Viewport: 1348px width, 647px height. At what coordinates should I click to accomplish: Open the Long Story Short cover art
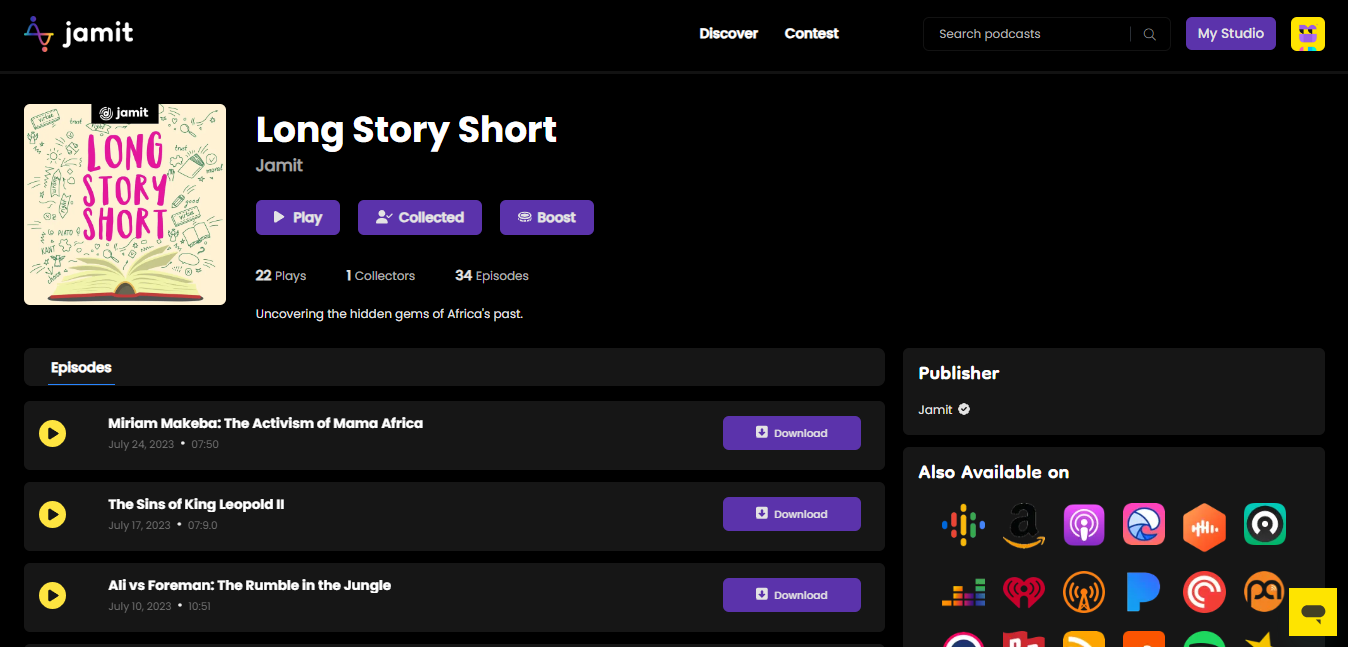[125, 205]
